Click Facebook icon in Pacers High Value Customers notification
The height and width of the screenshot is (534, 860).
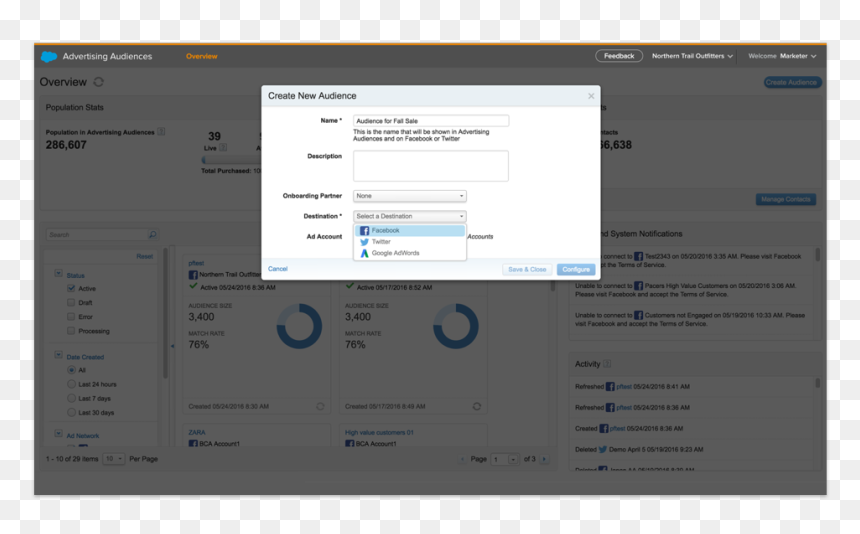tap(638, 286)
